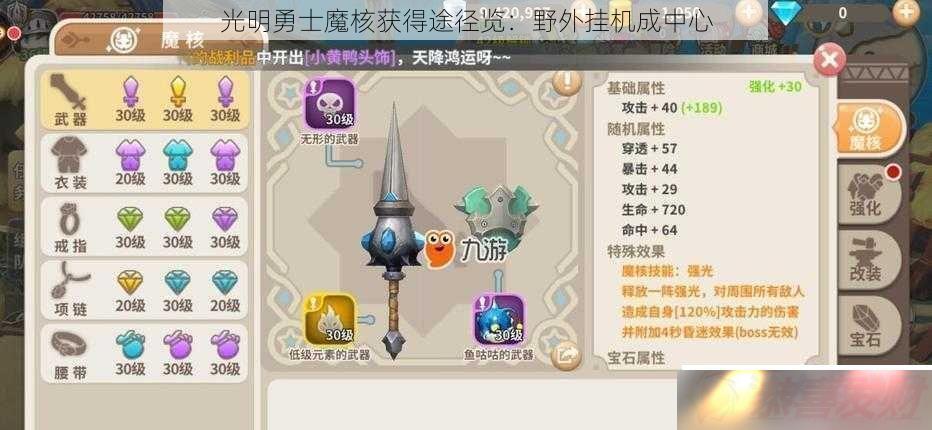
Task: Tap the exclamation info icon above weapon
Action: (566, 81)
